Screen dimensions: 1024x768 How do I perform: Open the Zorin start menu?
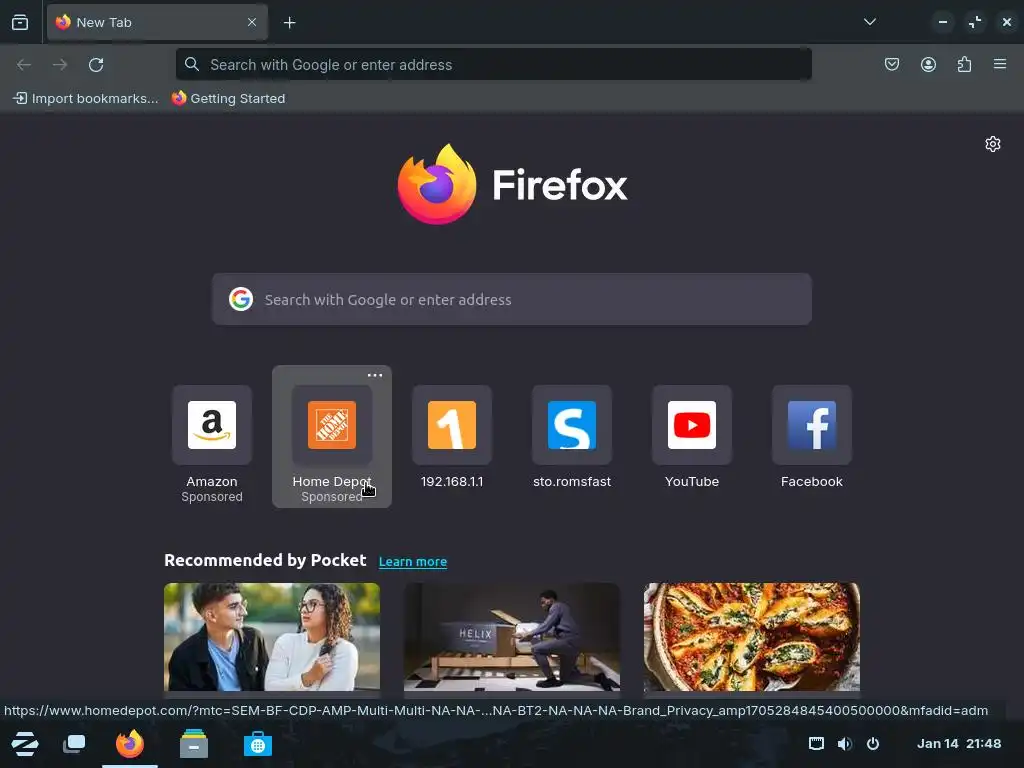(25, 744)
